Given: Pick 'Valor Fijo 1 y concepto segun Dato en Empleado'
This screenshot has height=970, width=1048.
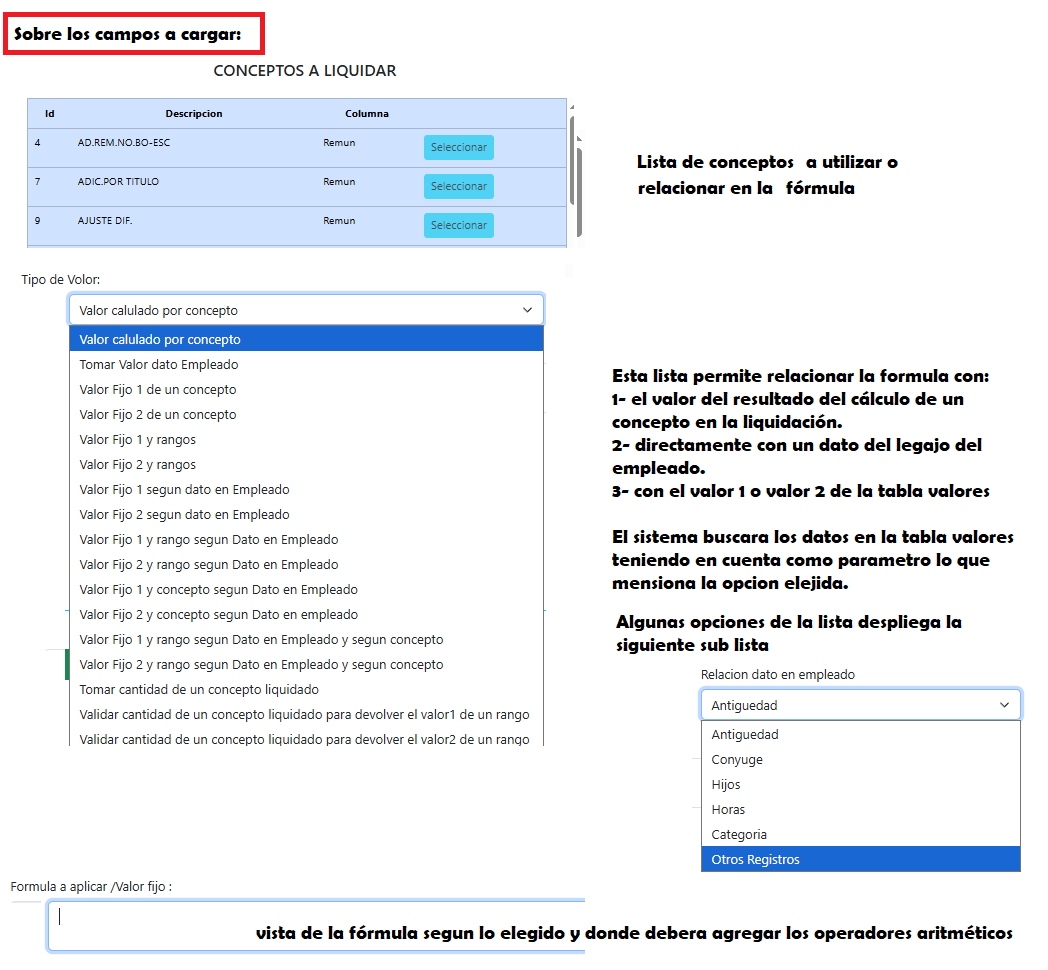Looking at the screenshot, I should (306, 590).
